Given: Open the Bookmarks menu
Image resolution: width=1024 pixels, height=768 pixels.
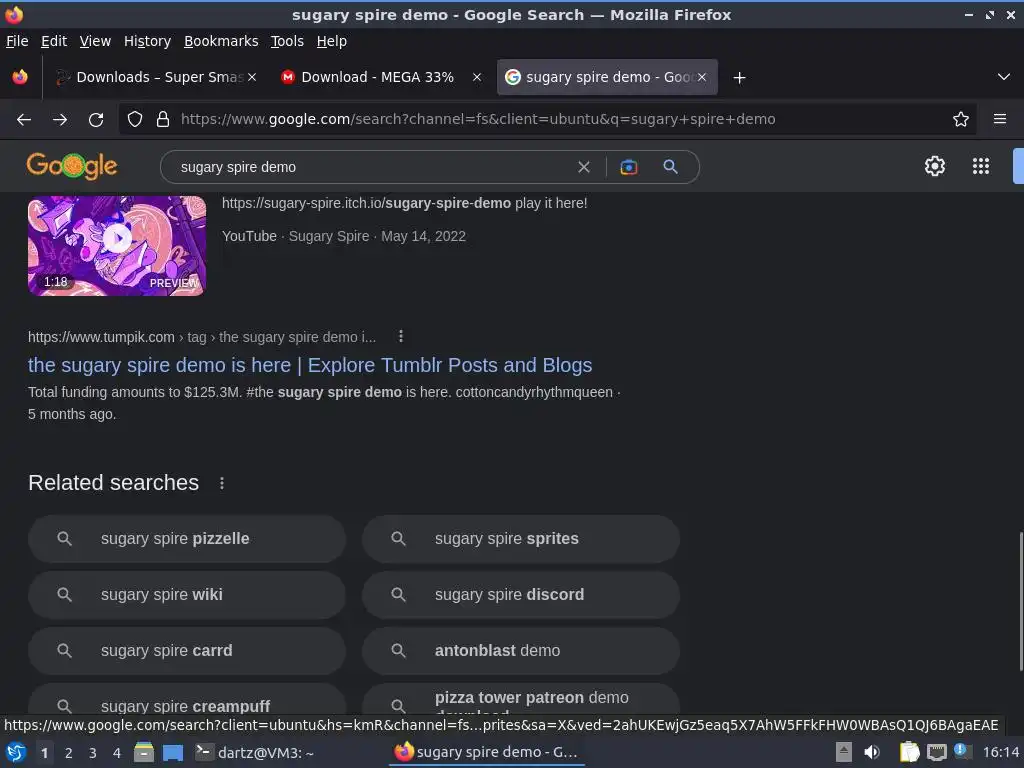Looking at the screenshot, I should pos(221,41).
